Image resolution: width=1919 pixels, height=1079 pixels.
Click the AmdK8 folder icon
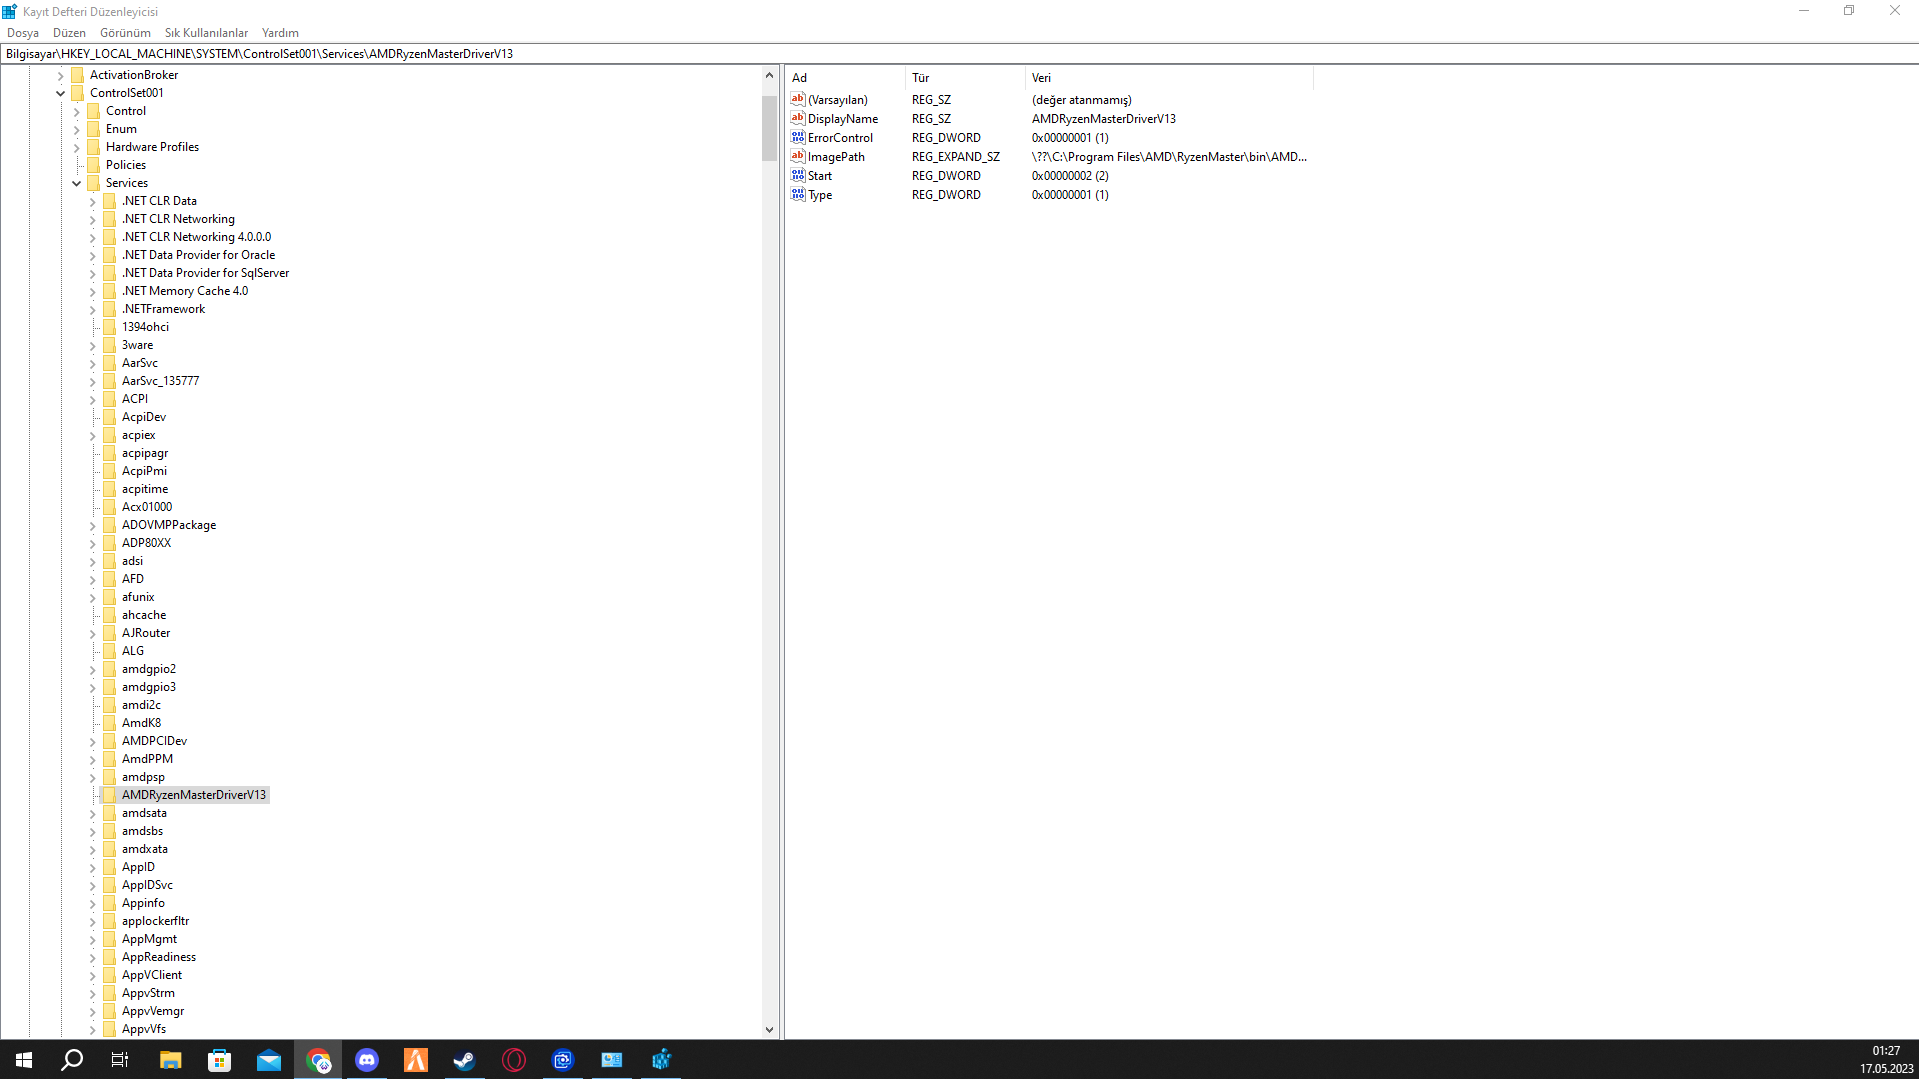click(110, 723)
